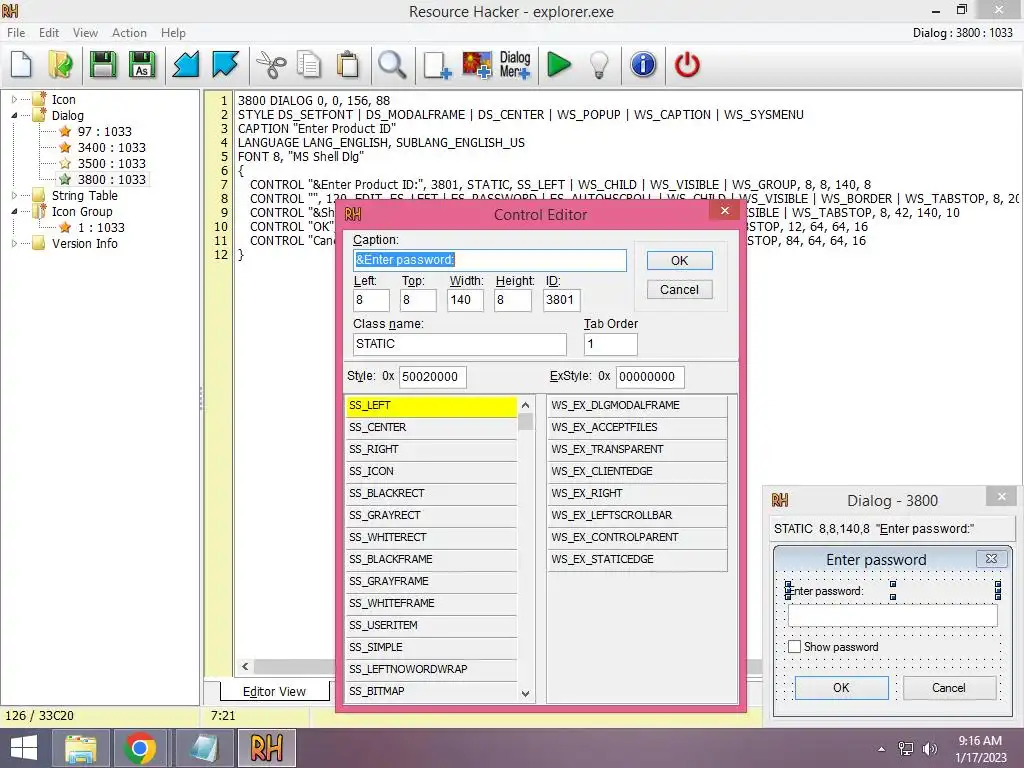
Task: Click the volume speaker tray icon
Action: (929, 749)
